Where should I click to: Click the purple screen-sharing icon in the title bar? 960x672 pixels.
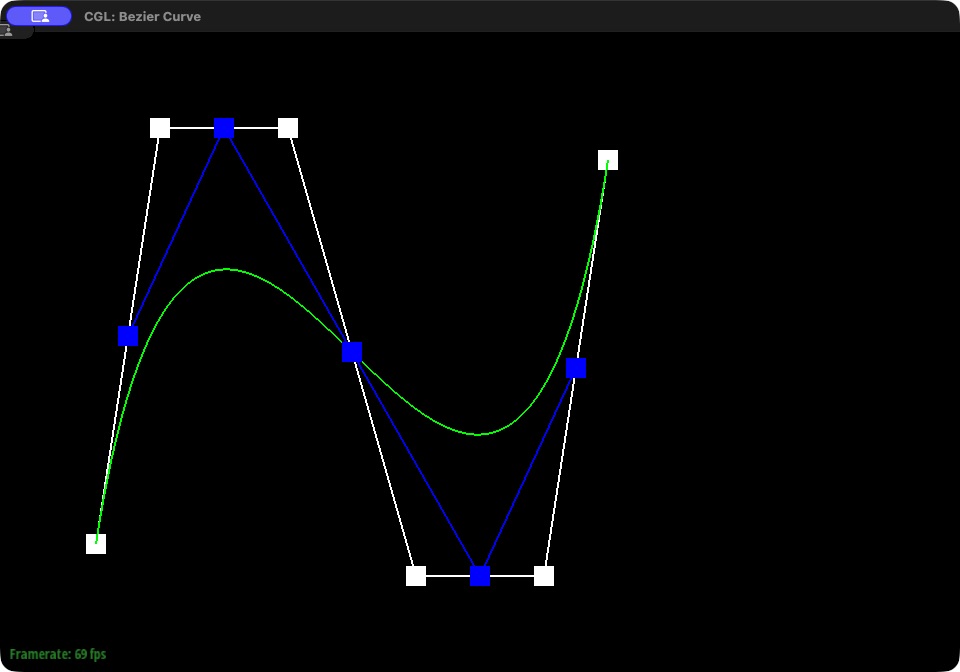coord(39,17)
